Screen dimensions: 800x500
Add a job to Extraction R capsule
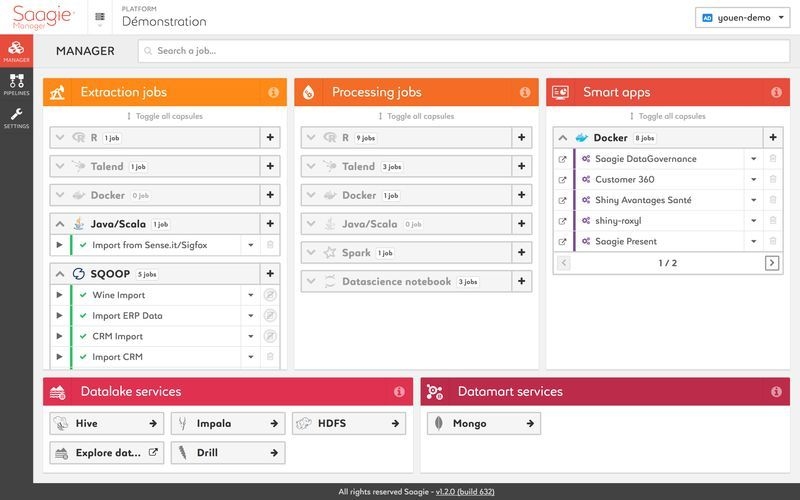[x=270, y=137]
